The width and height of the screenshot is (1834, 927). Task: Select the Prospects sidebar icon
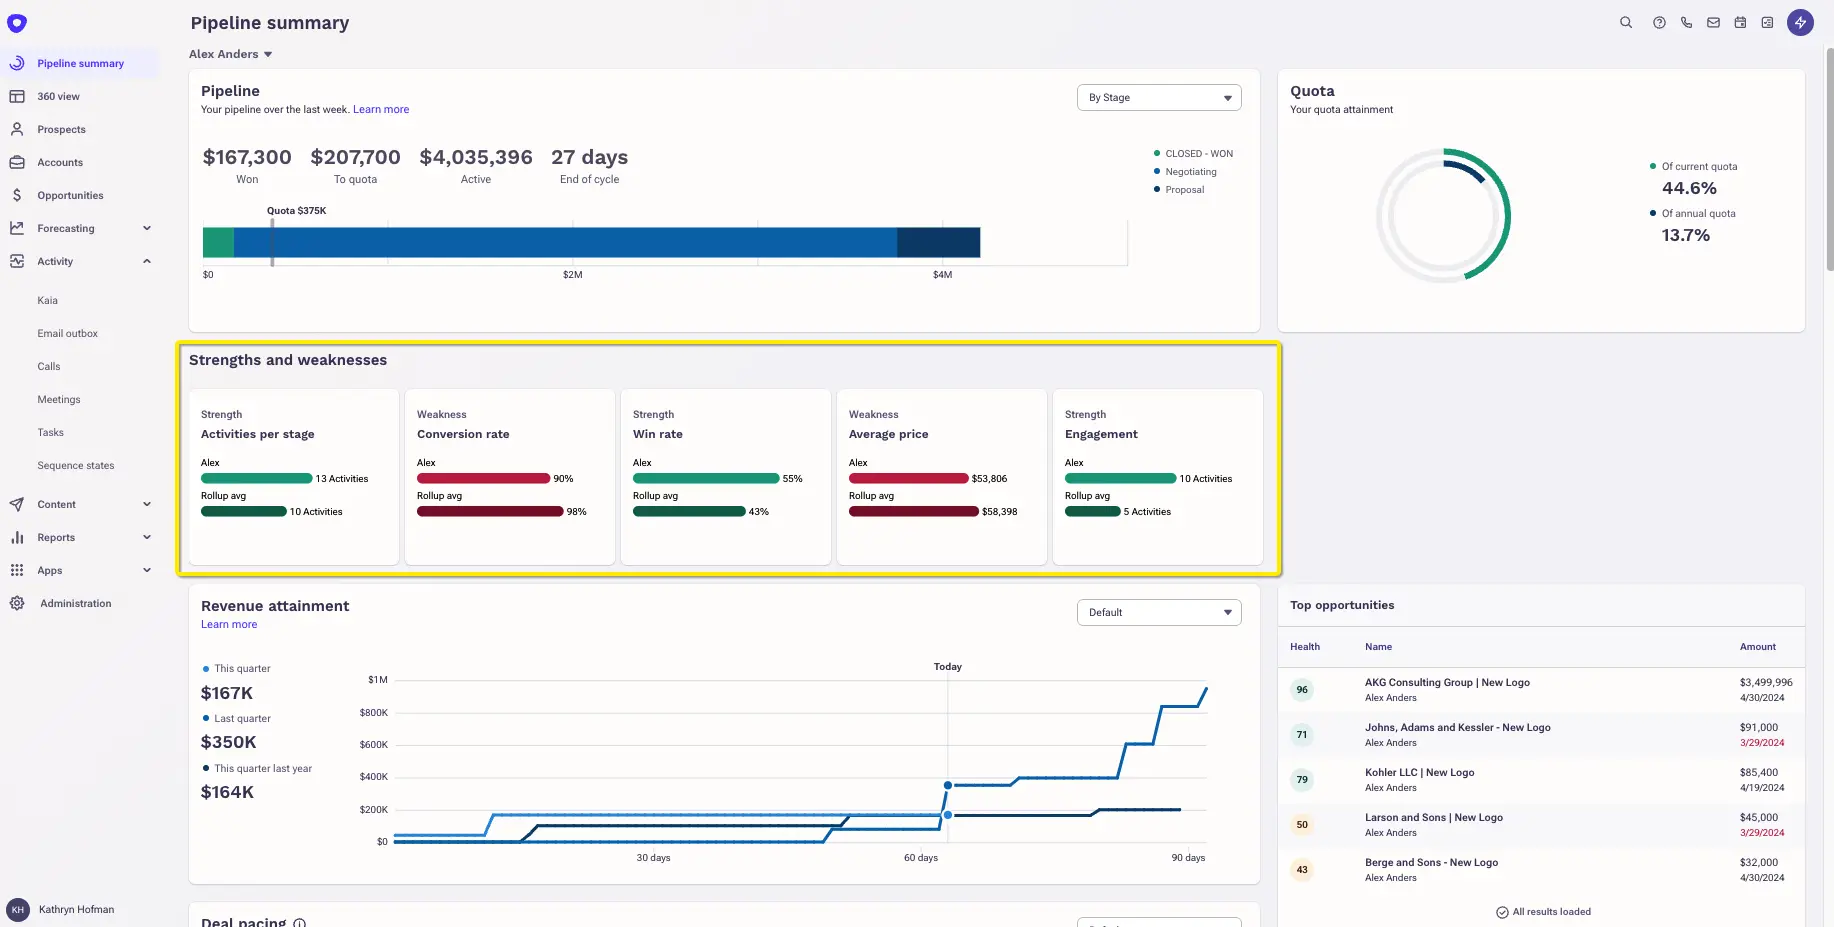click(x=17, y=129)
